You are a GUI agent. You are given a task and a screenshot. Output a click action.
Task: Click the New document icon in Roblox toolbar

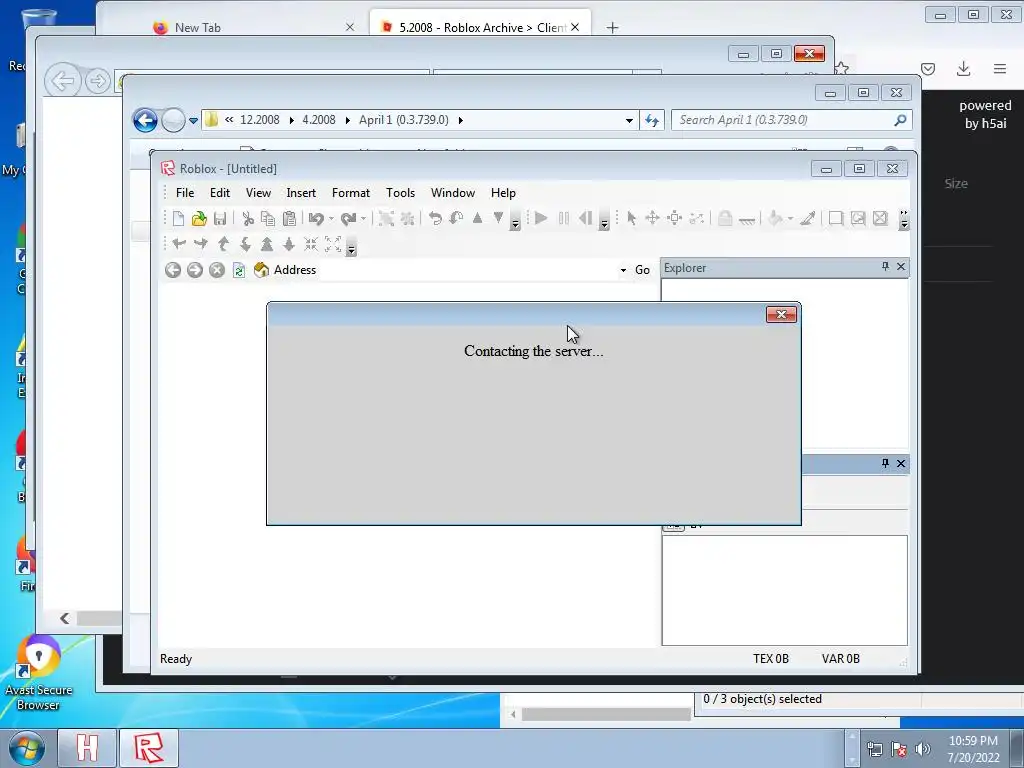point(178,218)
